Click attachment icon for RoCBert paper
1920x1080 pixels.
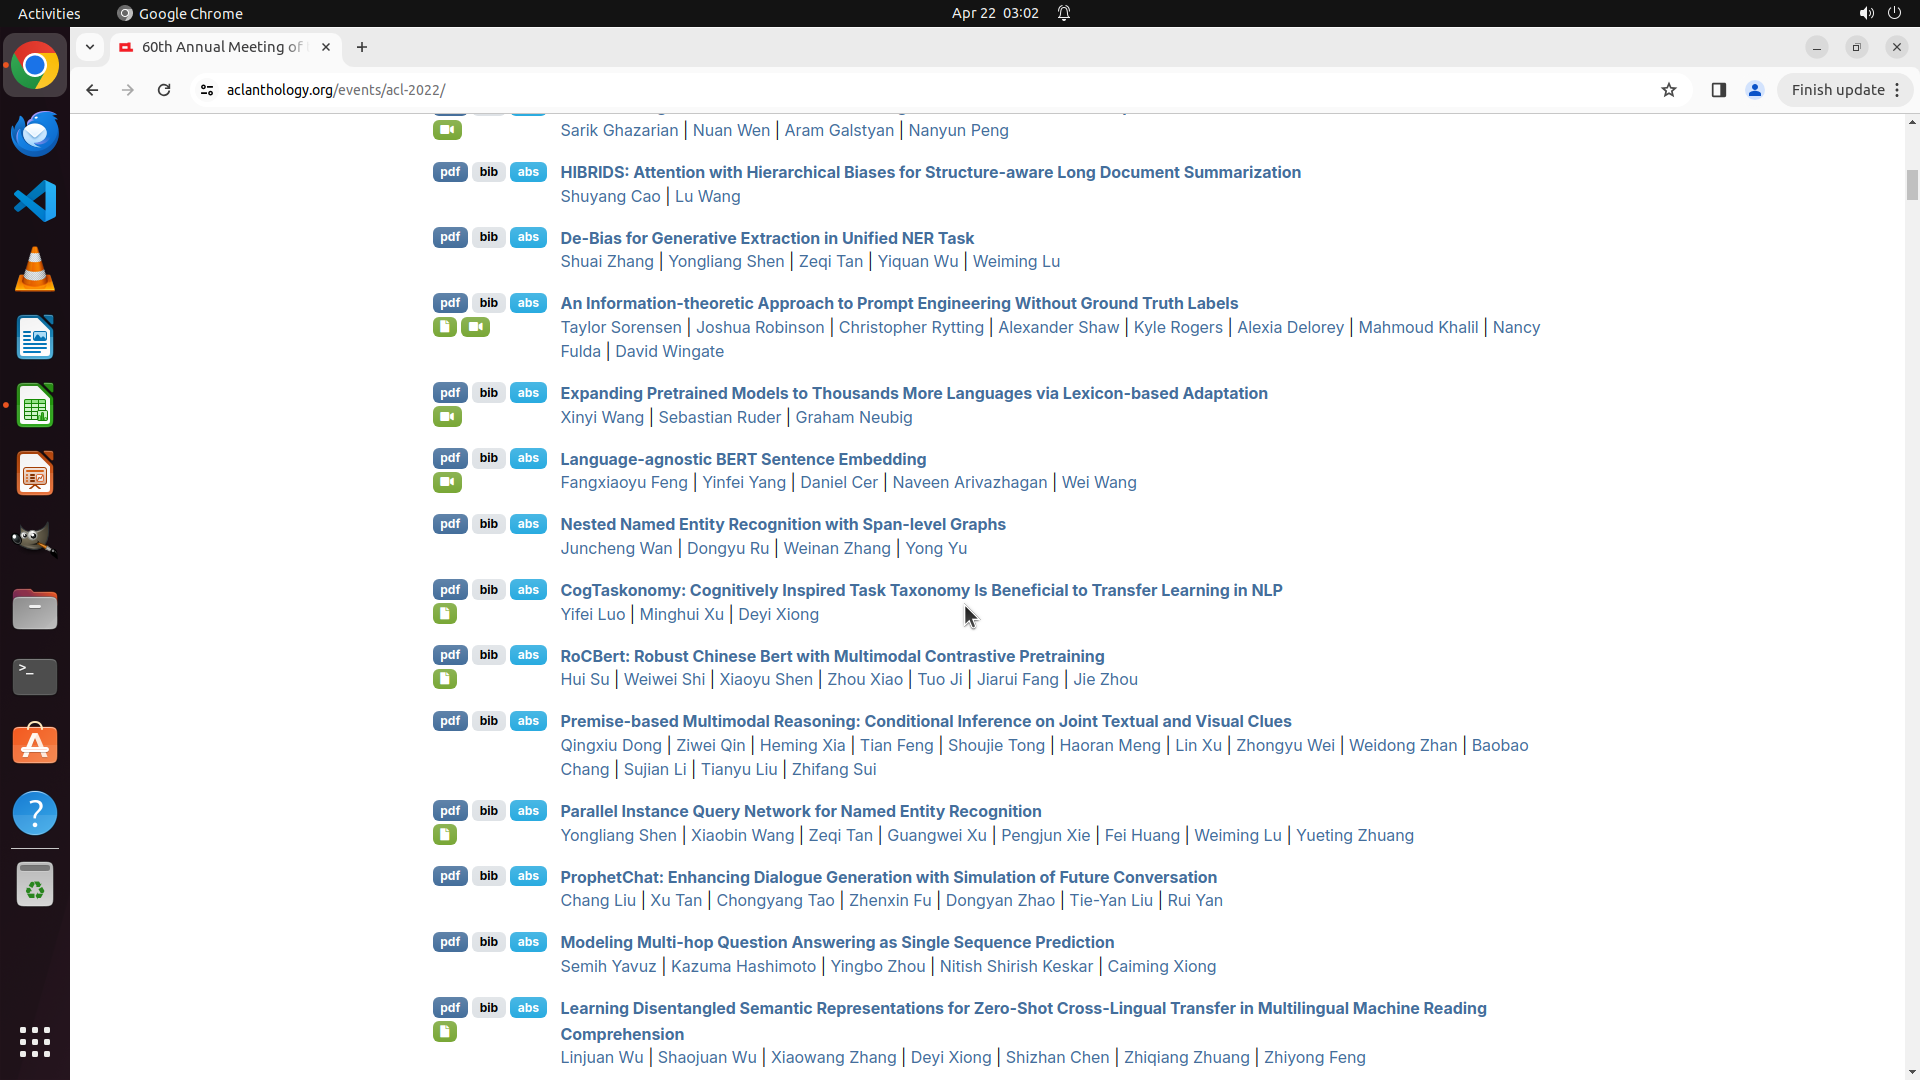click(445, 680)
